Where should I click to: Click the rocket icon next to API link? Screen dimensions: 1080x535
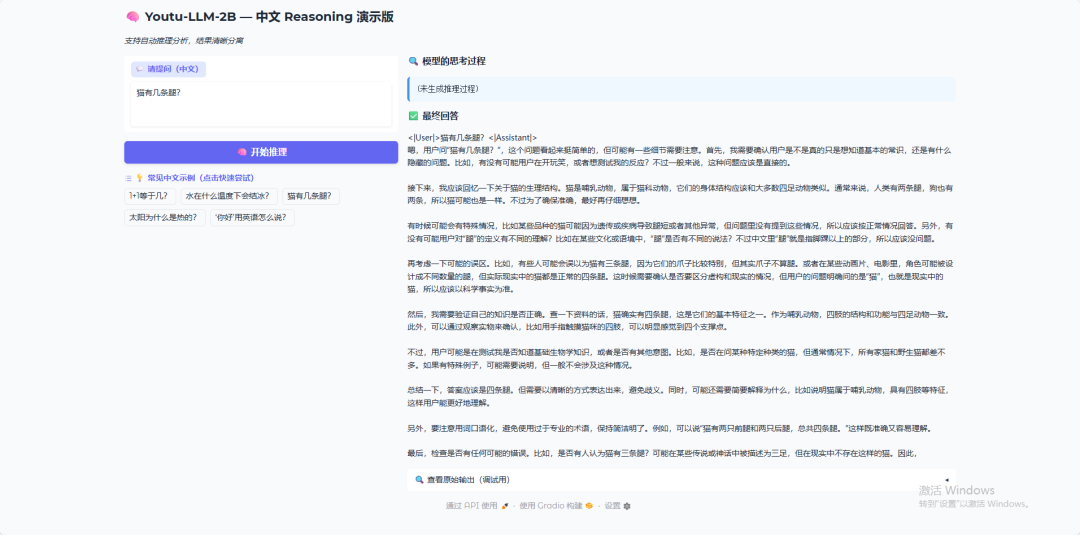(x=505, y=506)
